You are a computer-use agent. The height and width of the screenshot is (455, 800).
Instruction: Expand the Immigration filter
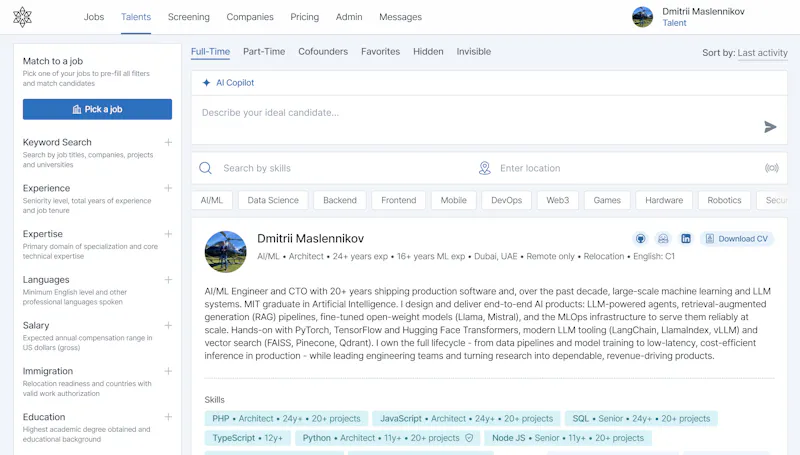168,371
